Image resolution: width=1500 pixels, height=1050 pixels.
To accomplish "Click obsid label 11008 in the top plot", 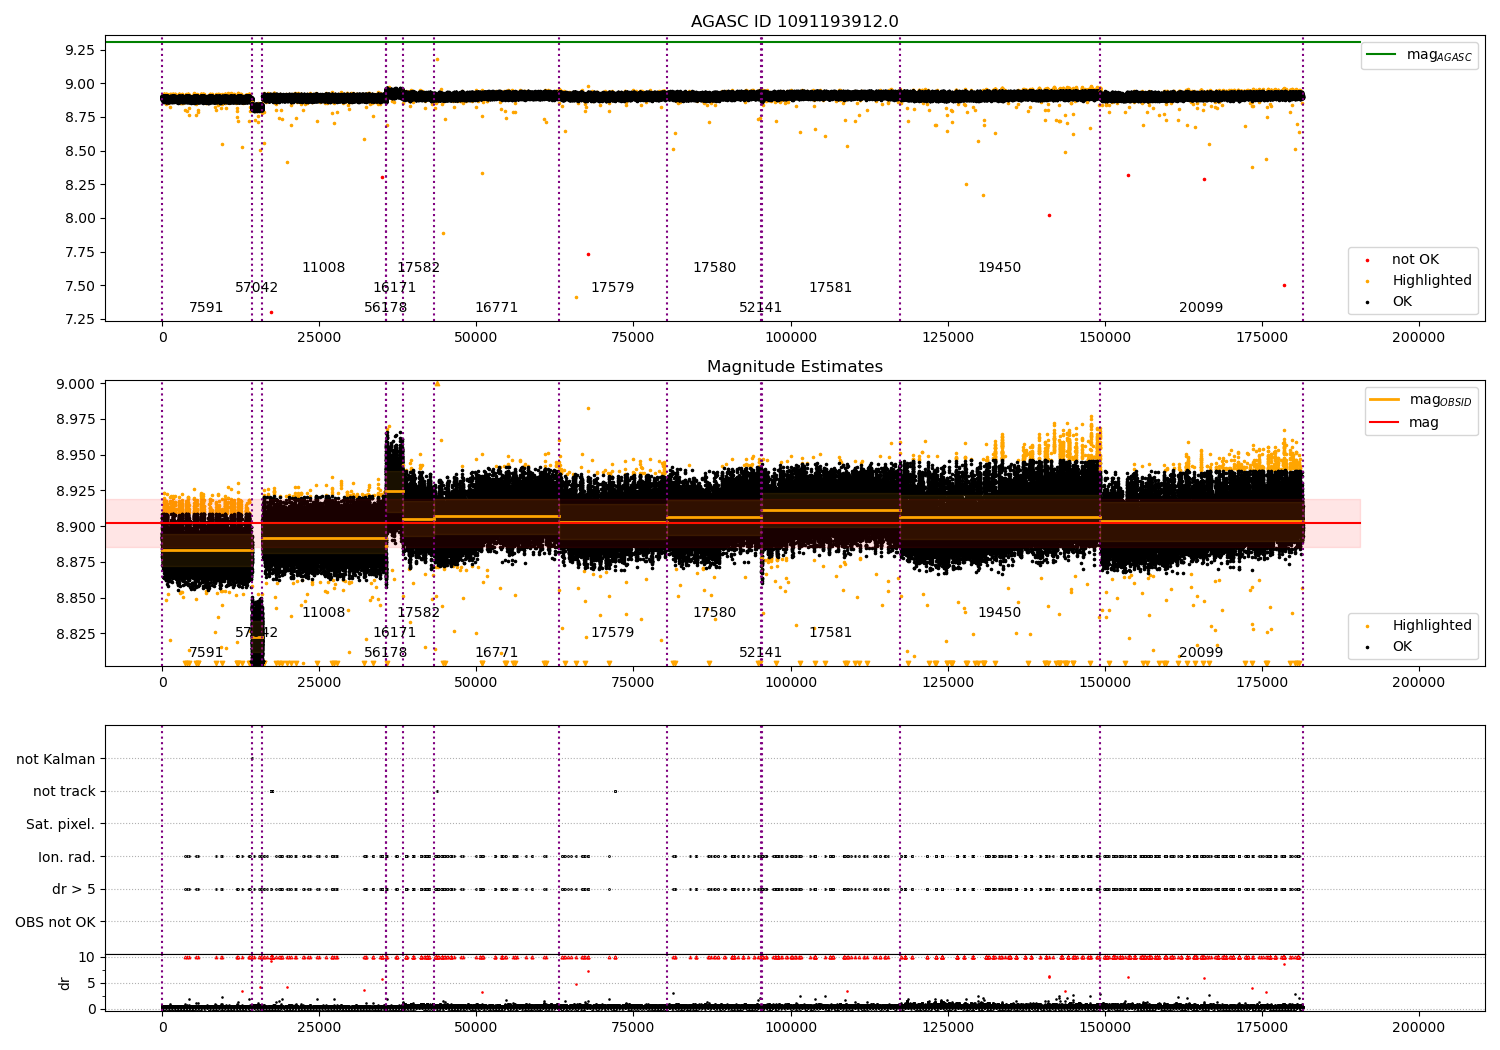I will click(x=323, y=267).
